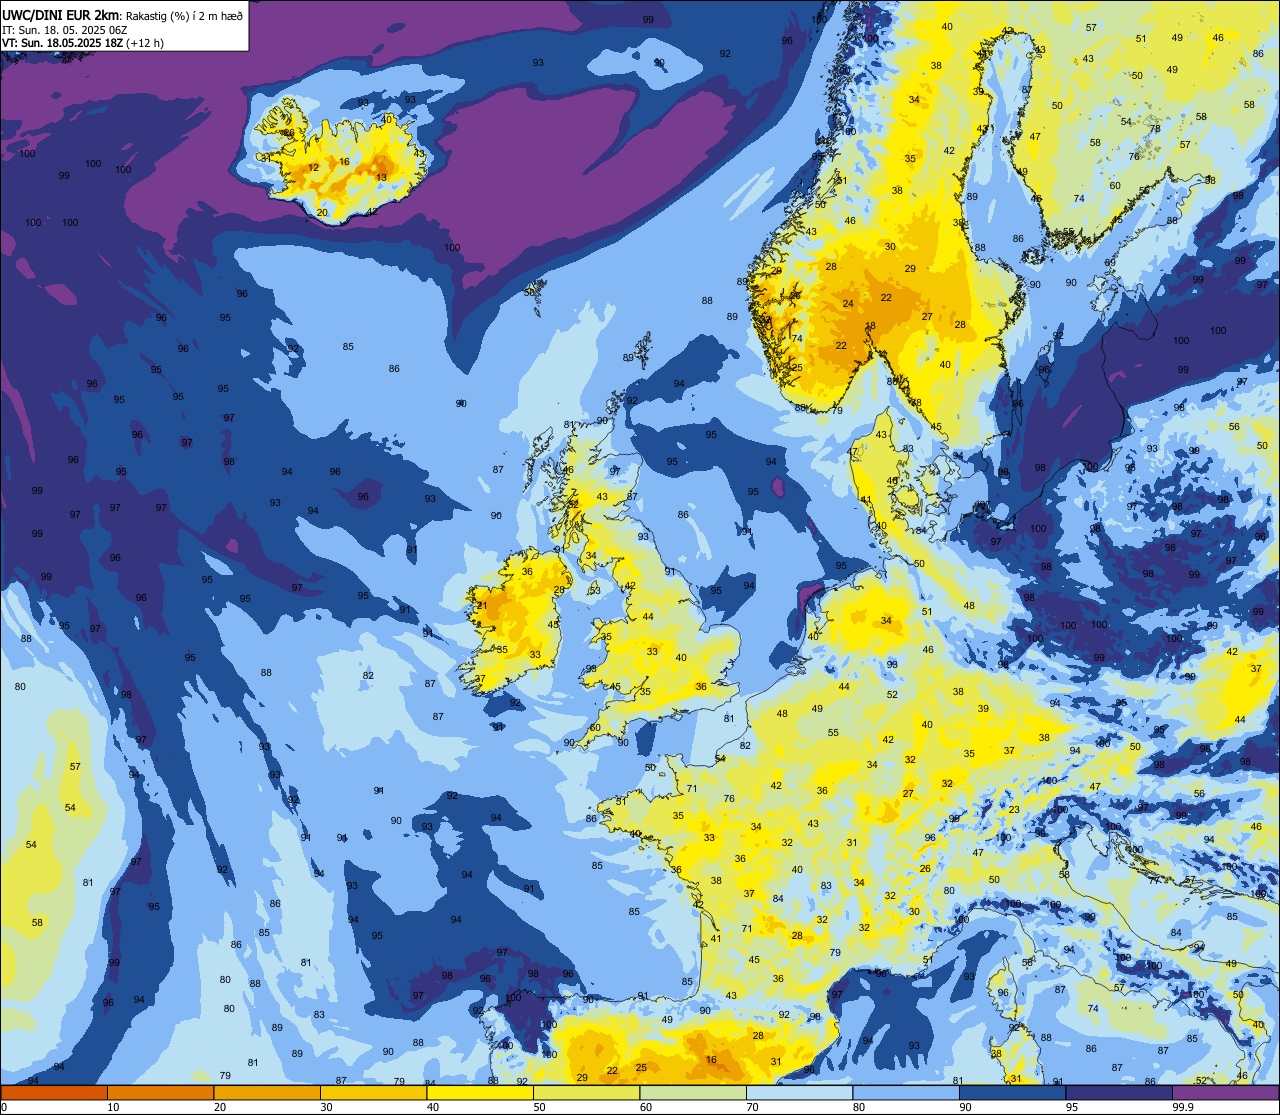
Task: Click the legend tick label '10'
Action: (x=113, y=1107)
